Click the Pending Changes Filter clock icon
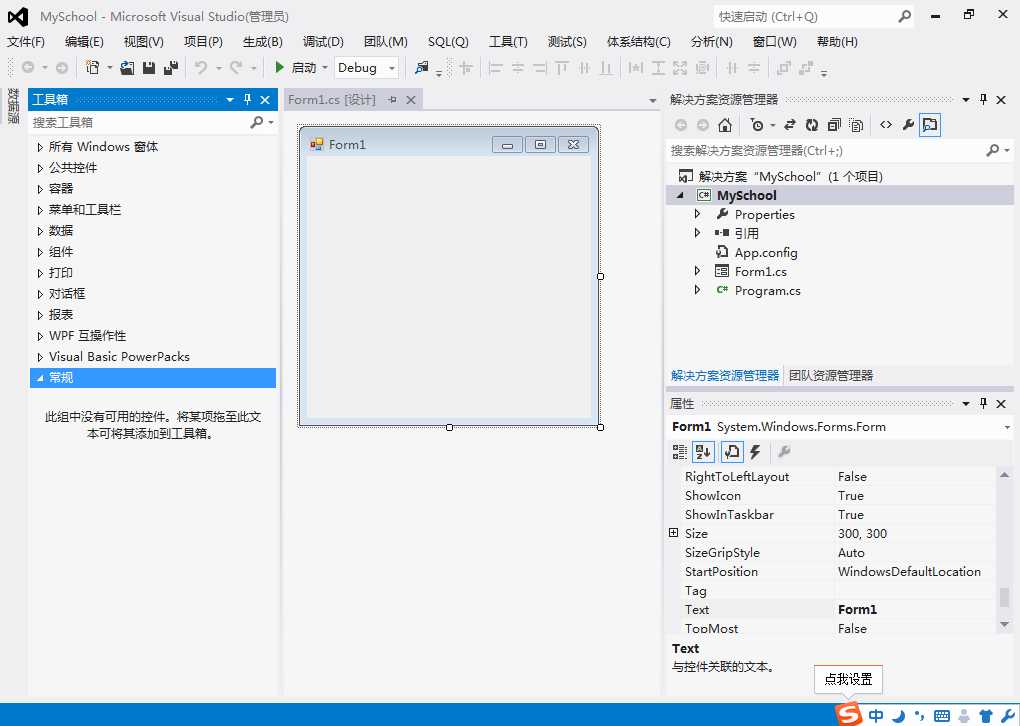 757,125
